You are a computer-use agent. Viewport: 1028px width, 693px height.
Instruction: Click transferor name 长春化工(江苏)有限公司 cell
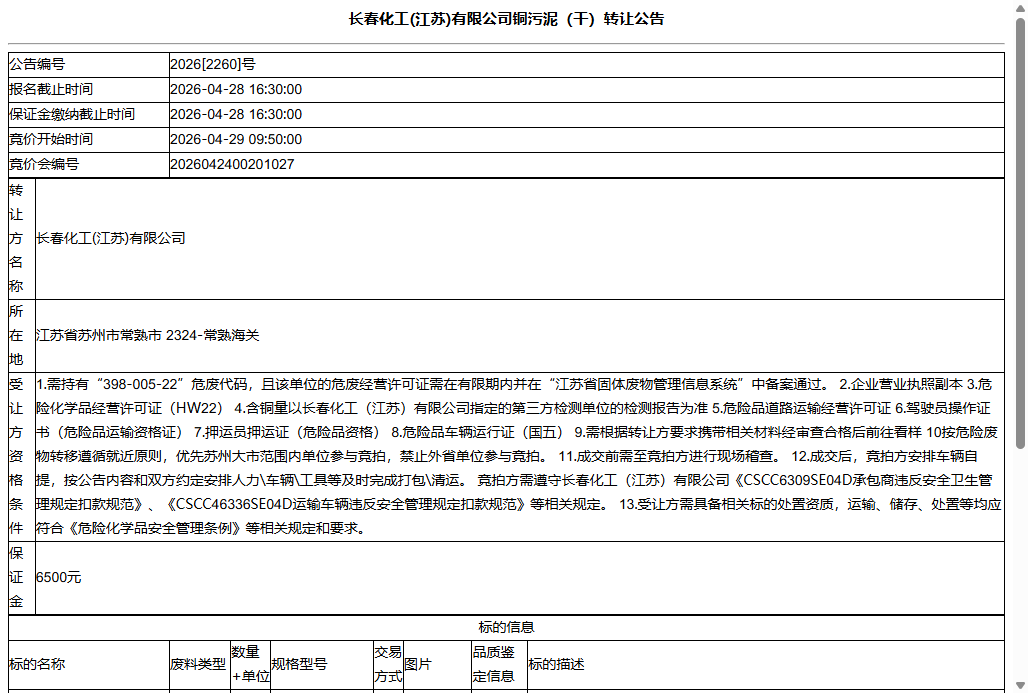pyautogui.click(x=519, y=239)
